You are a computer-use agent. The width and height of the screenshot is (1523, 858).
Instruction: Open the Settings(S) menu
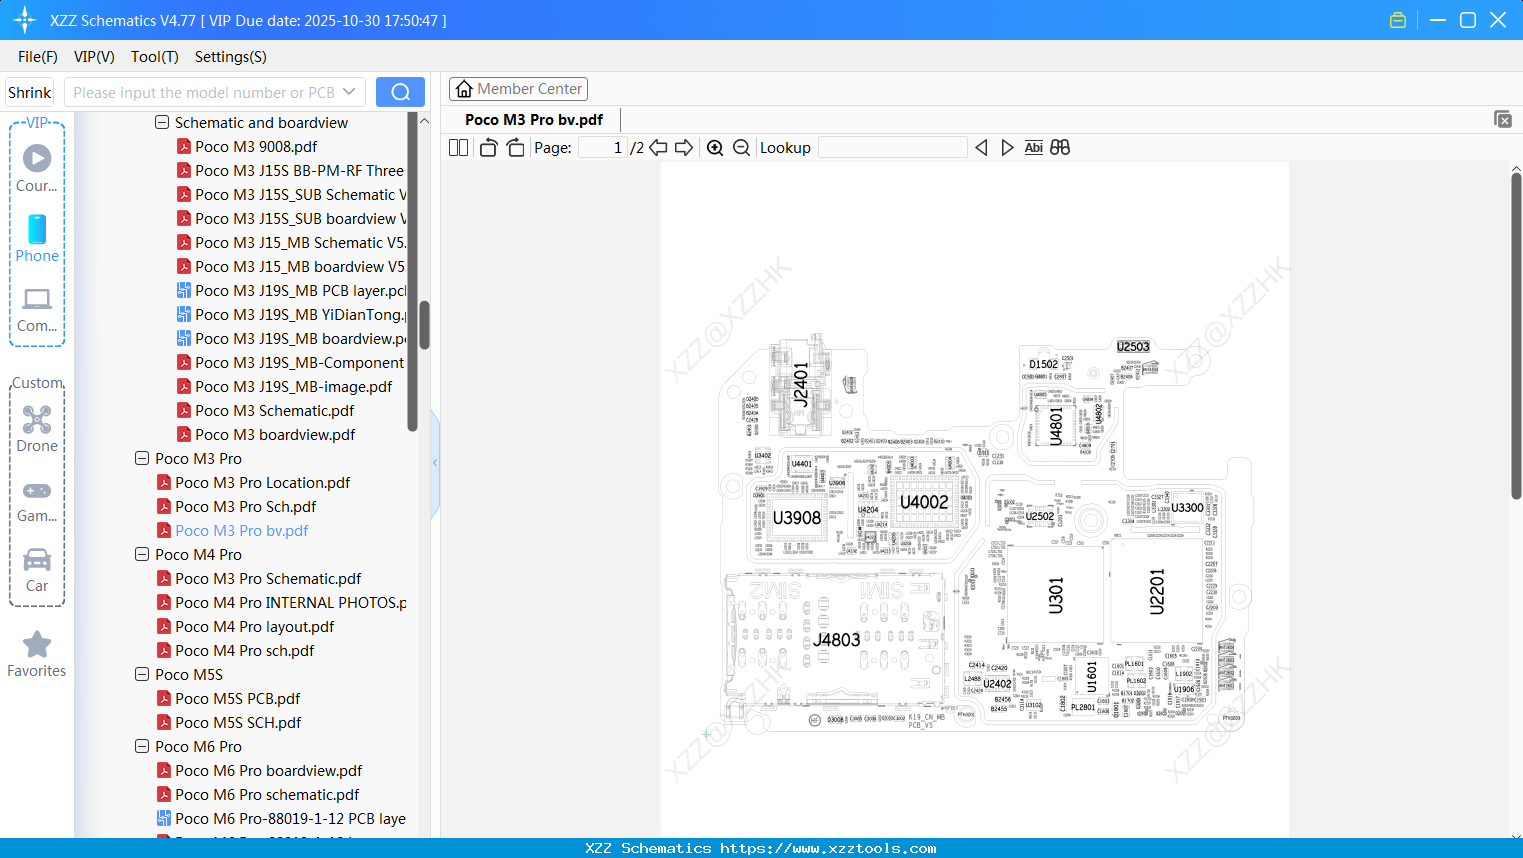click(231, 57)
